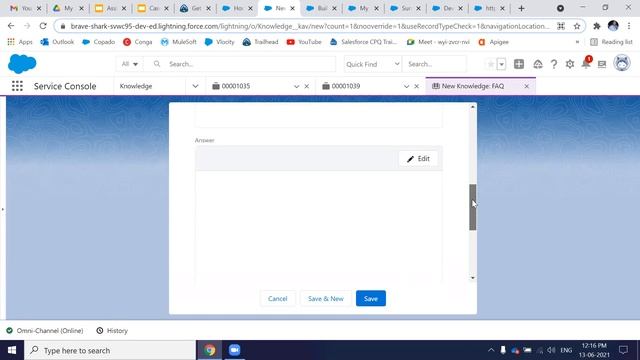
Task: Open Omni-Channel (Online) utility
Action: 45,331
